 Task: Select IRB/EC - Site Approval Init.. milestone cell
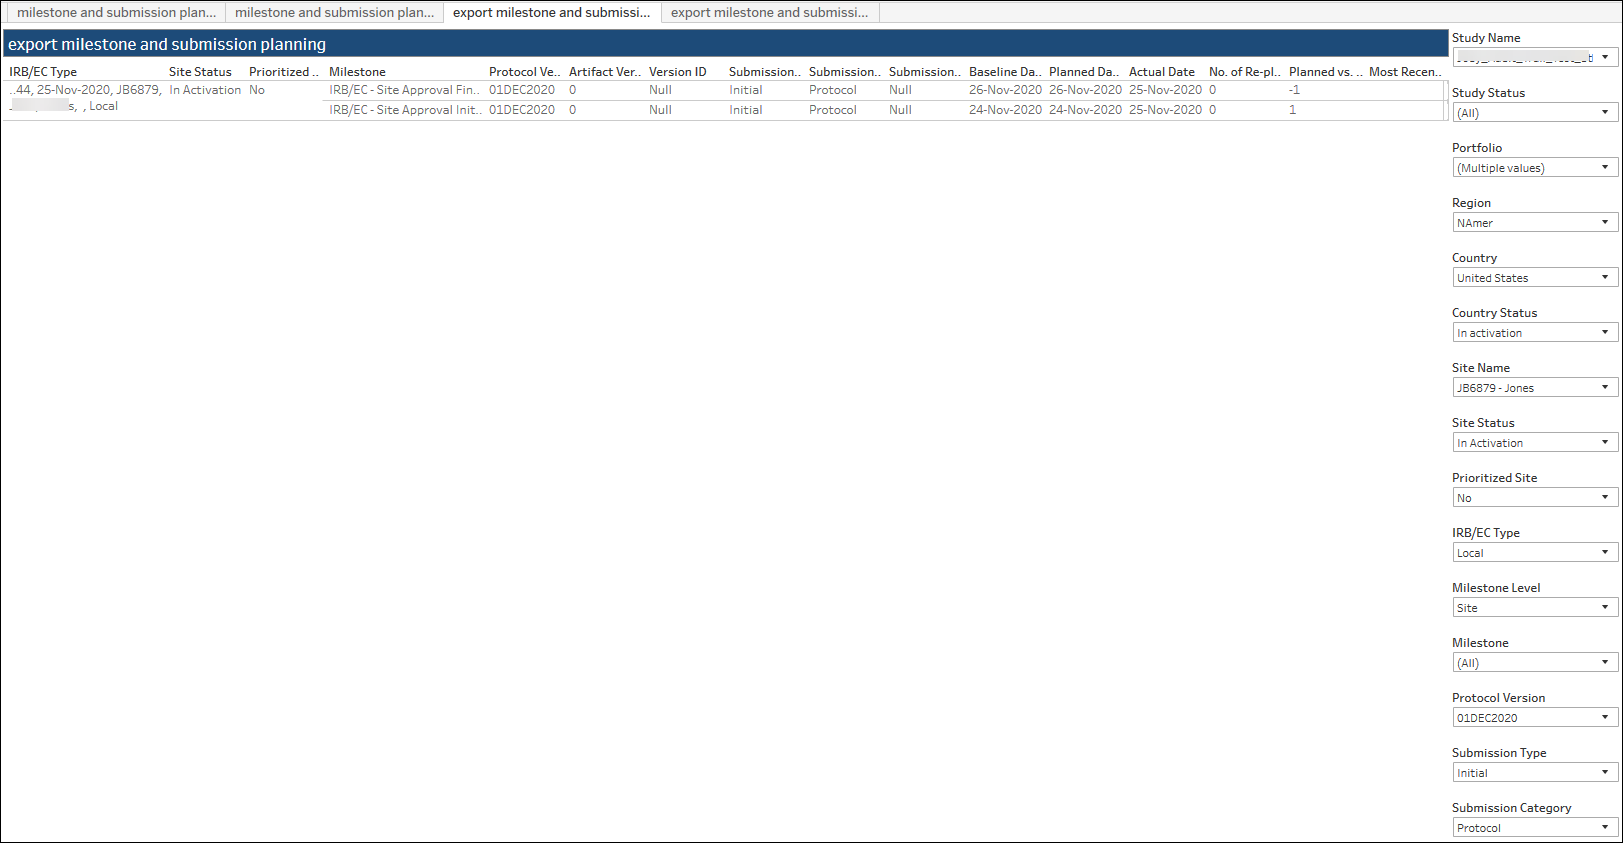[x=405, y=110]
